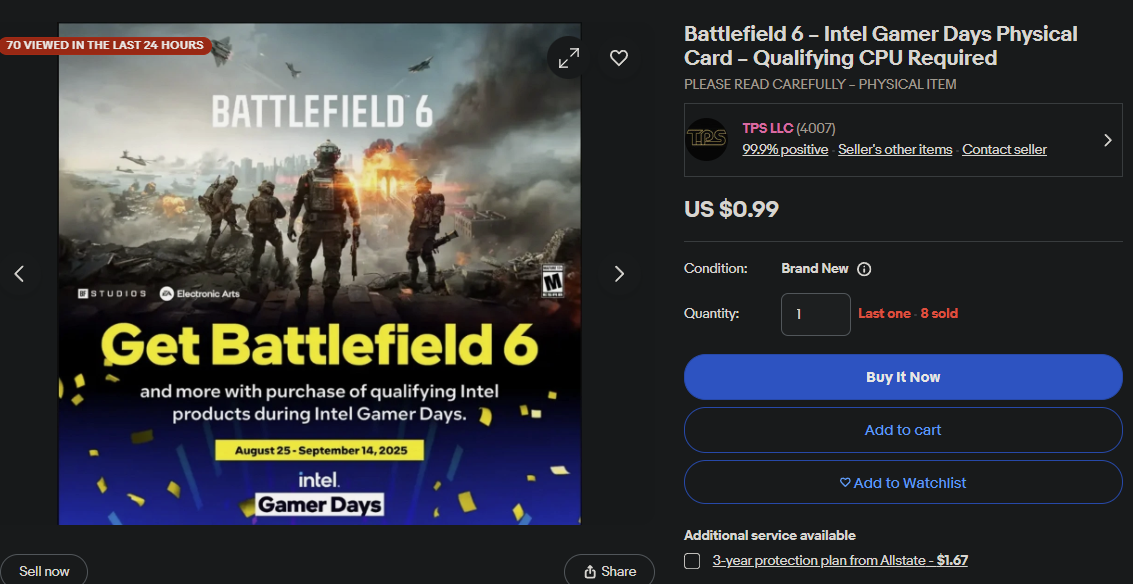Viewport: 1133px width, 584px height.
Task: Show the next product image
Action: point(619,274)
